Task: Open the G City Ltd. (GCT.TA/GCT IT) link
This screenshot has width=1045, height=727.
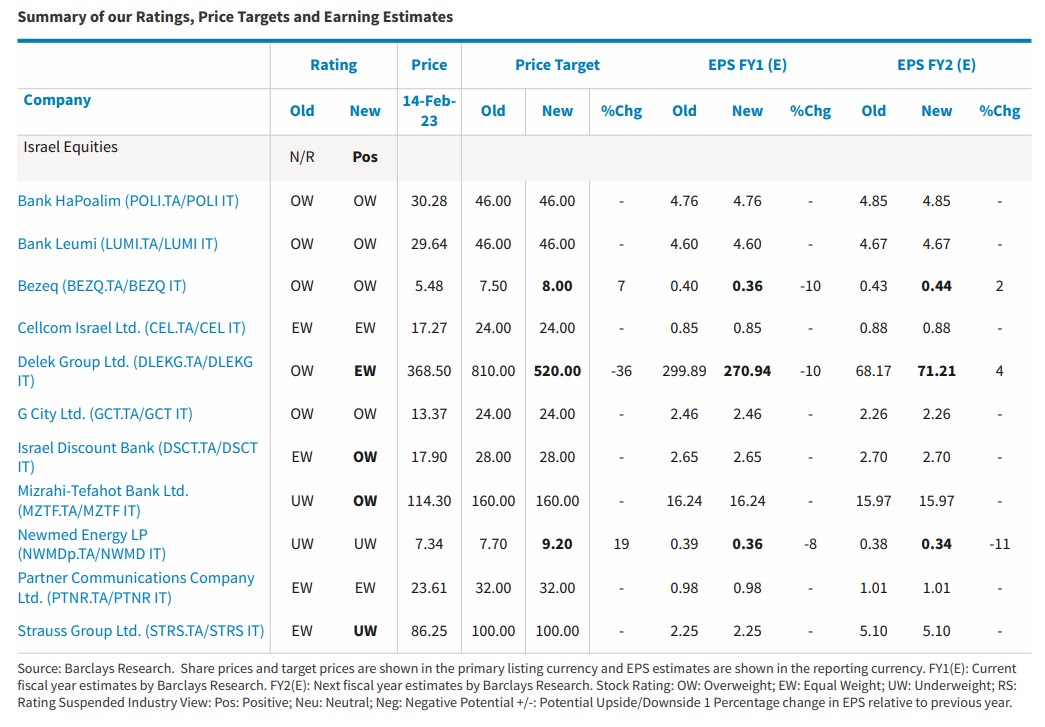Action: [x=105, y=414]
